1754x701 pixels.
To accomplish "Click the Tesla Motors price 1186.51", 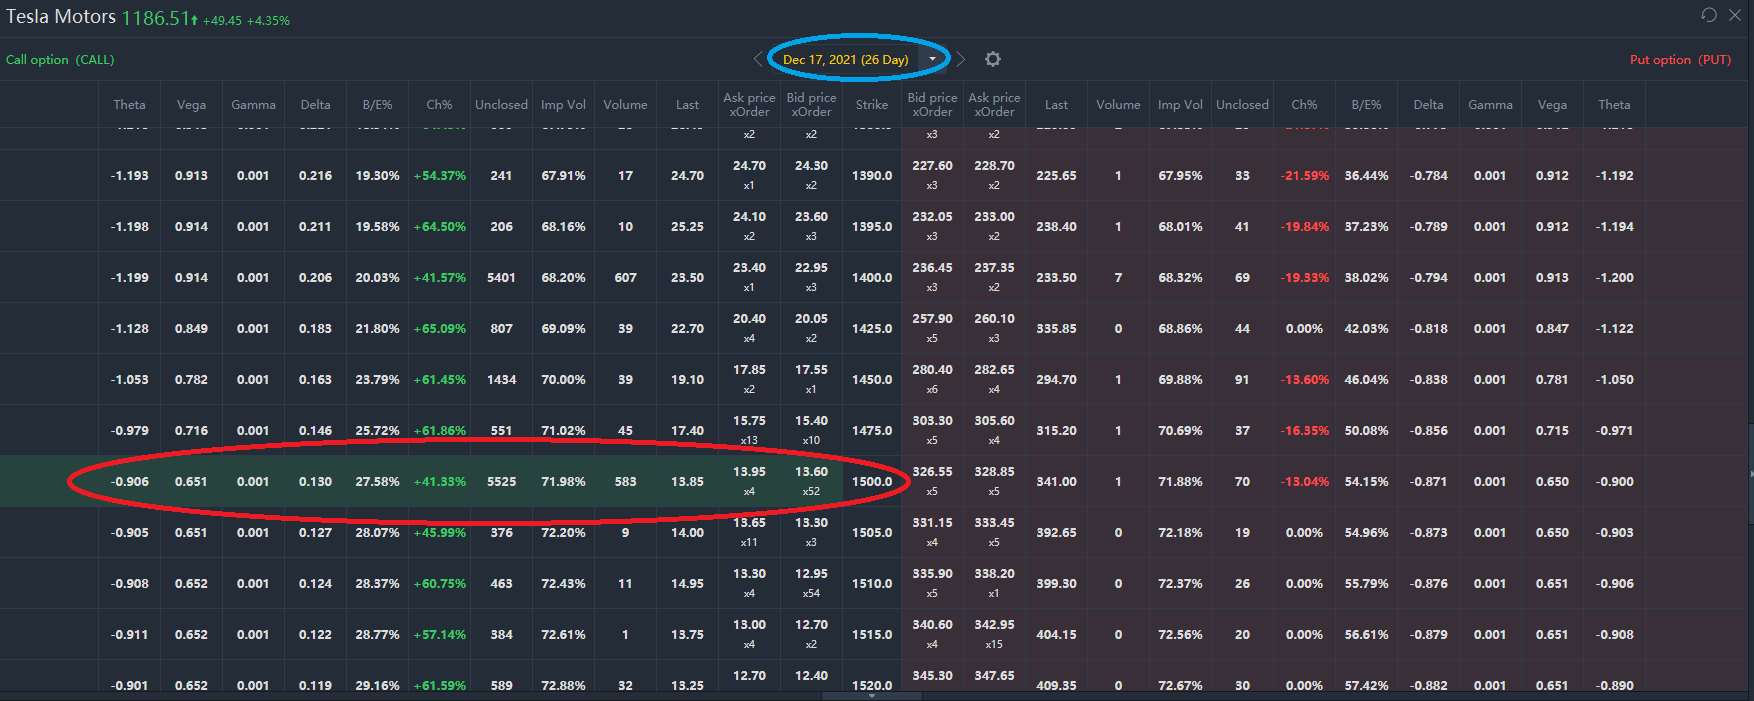I will pos(154,18).
